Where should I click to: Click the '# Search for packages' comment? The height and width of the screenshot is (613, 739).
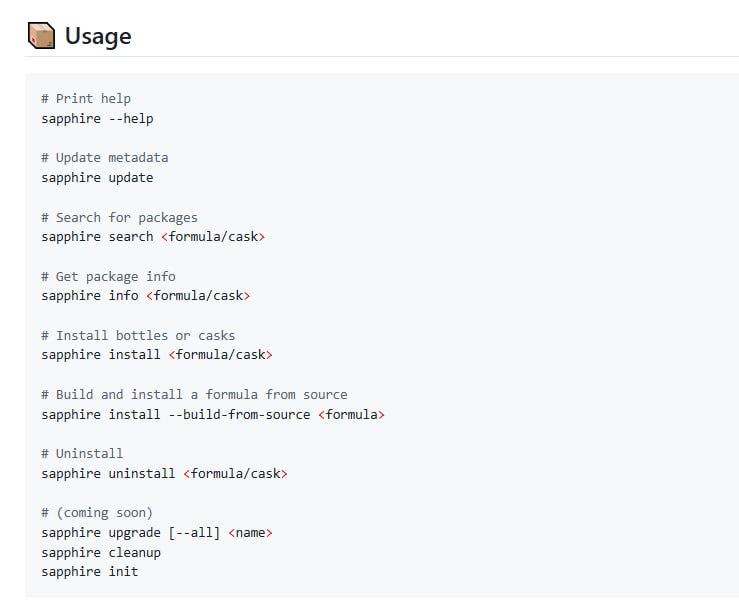(x=119, y=217)
